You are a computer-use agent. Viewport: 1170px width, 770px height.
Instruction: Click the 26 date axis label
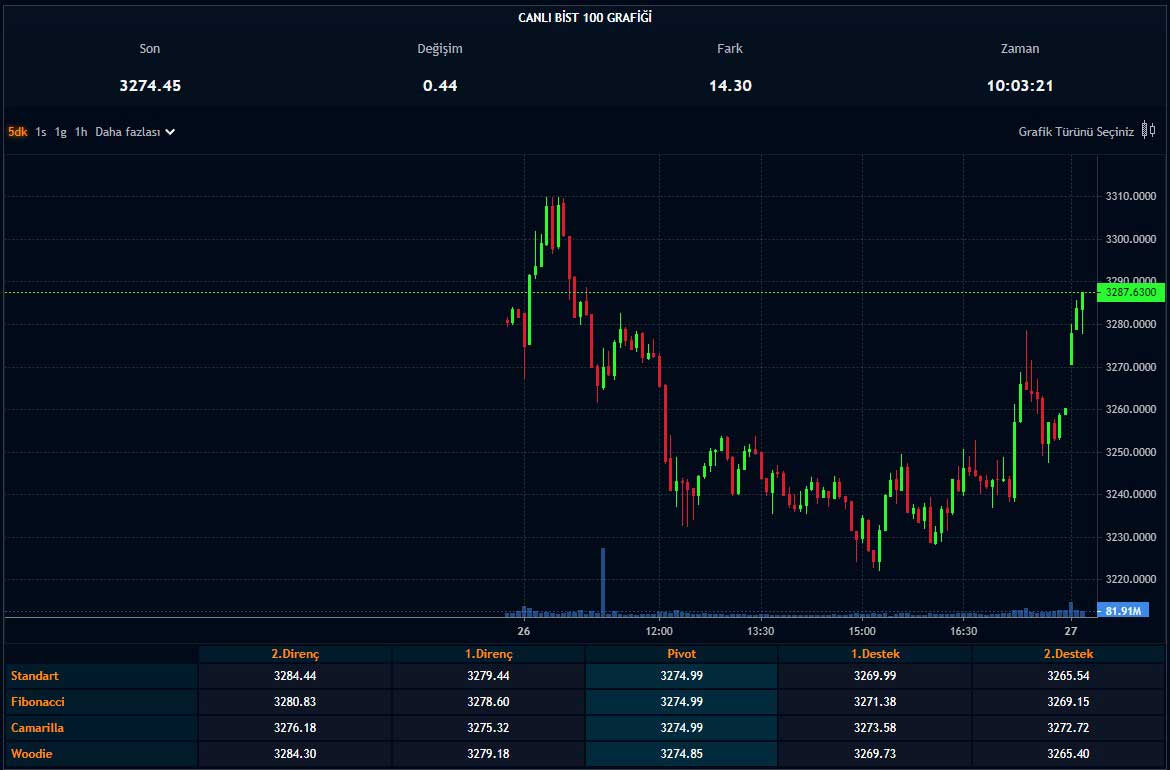click(x=524, y=631)
